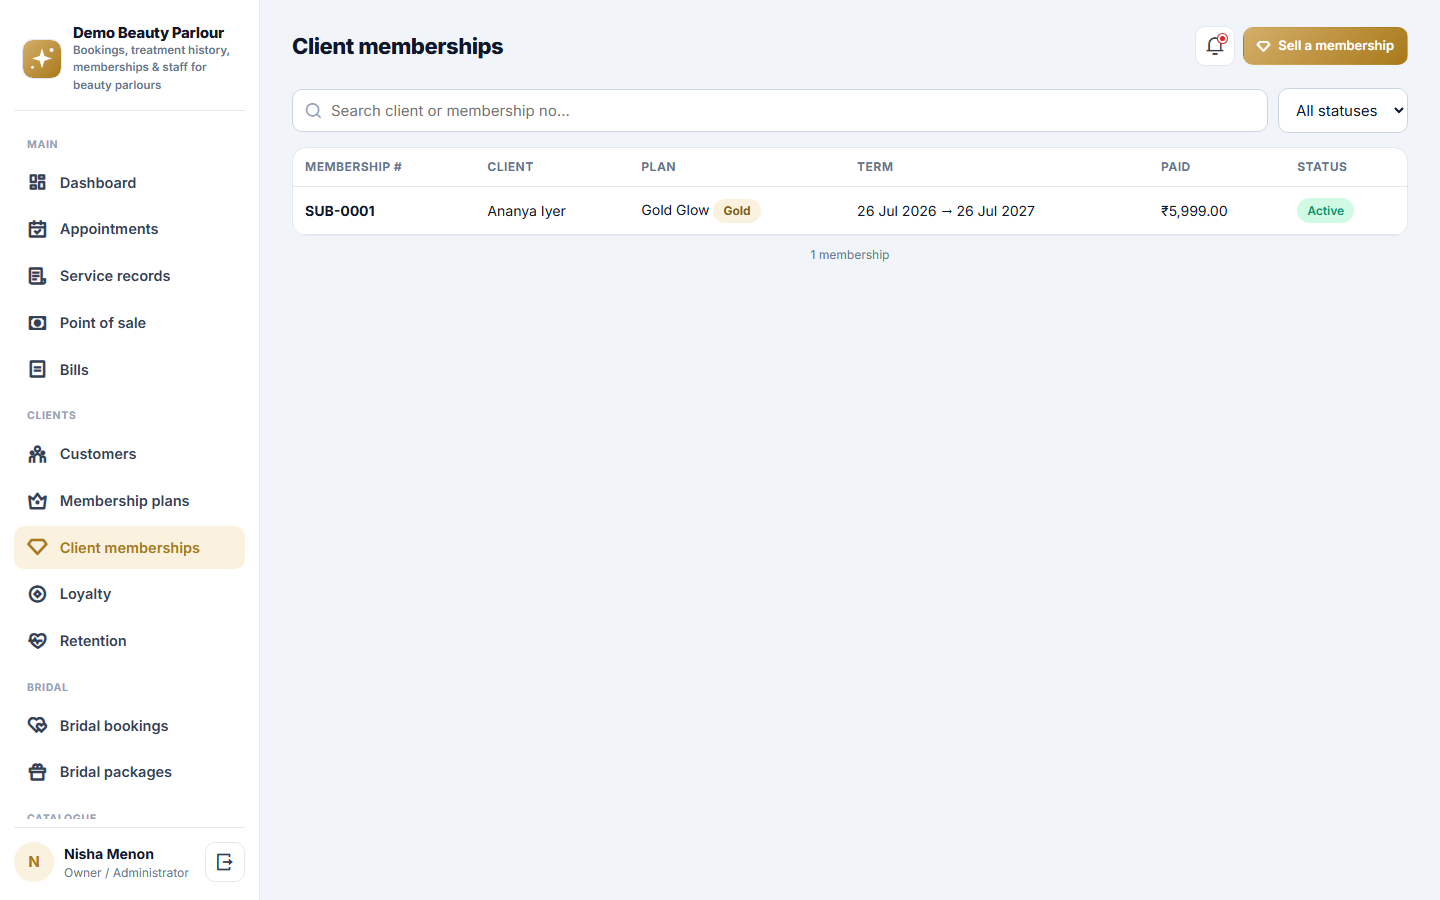1440x900 pixels.
Task: Click Gold Glow plan name
Action: coord(675,210)
